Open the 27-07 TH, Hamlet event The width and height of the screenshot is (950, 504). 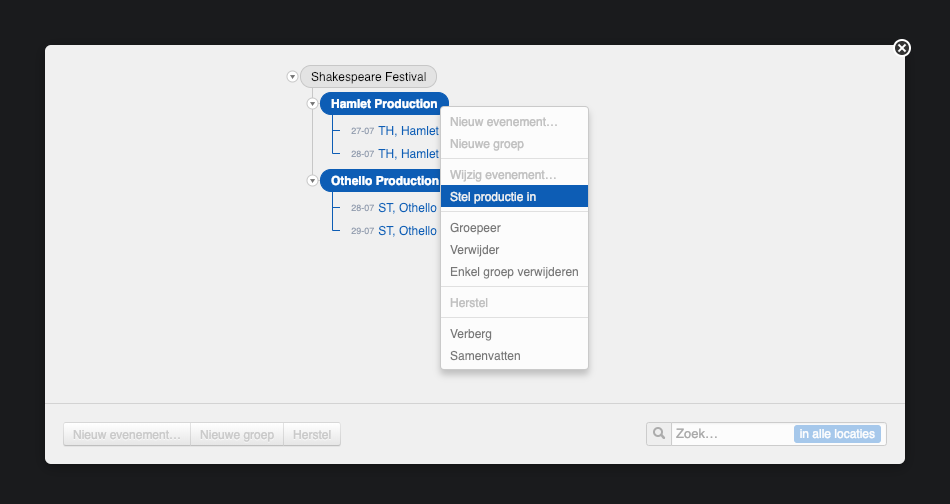pyautogui.click(x=407, y=131)
